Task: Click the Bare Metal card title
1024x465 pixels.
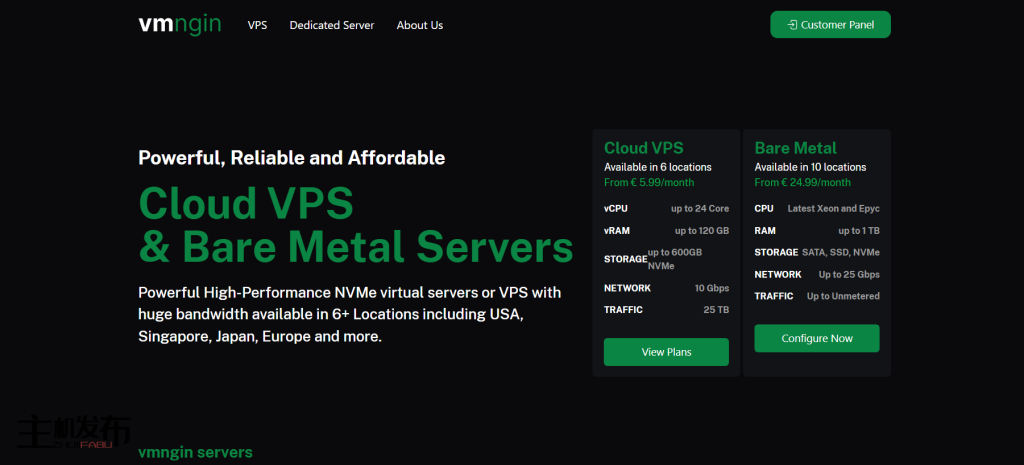Action: 795,149
